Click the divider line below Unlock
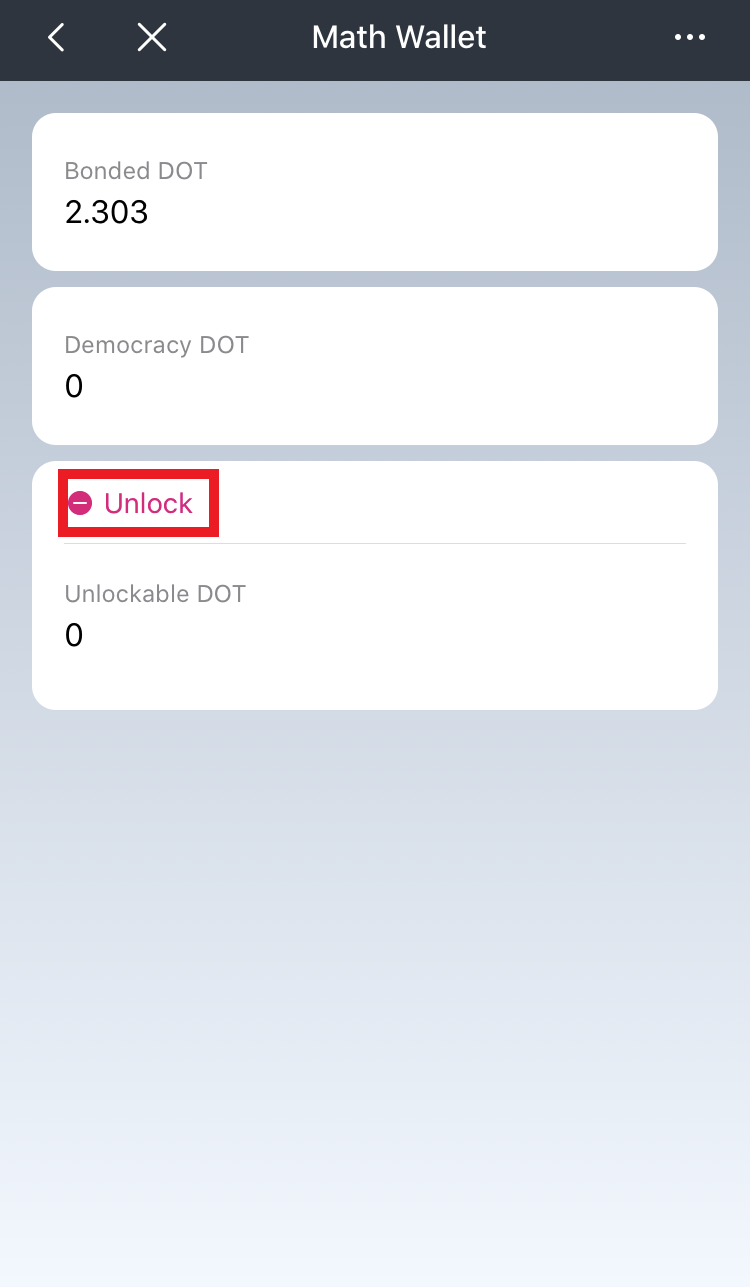Screen dimensions: 750x1287 click(x=450, y=543)
